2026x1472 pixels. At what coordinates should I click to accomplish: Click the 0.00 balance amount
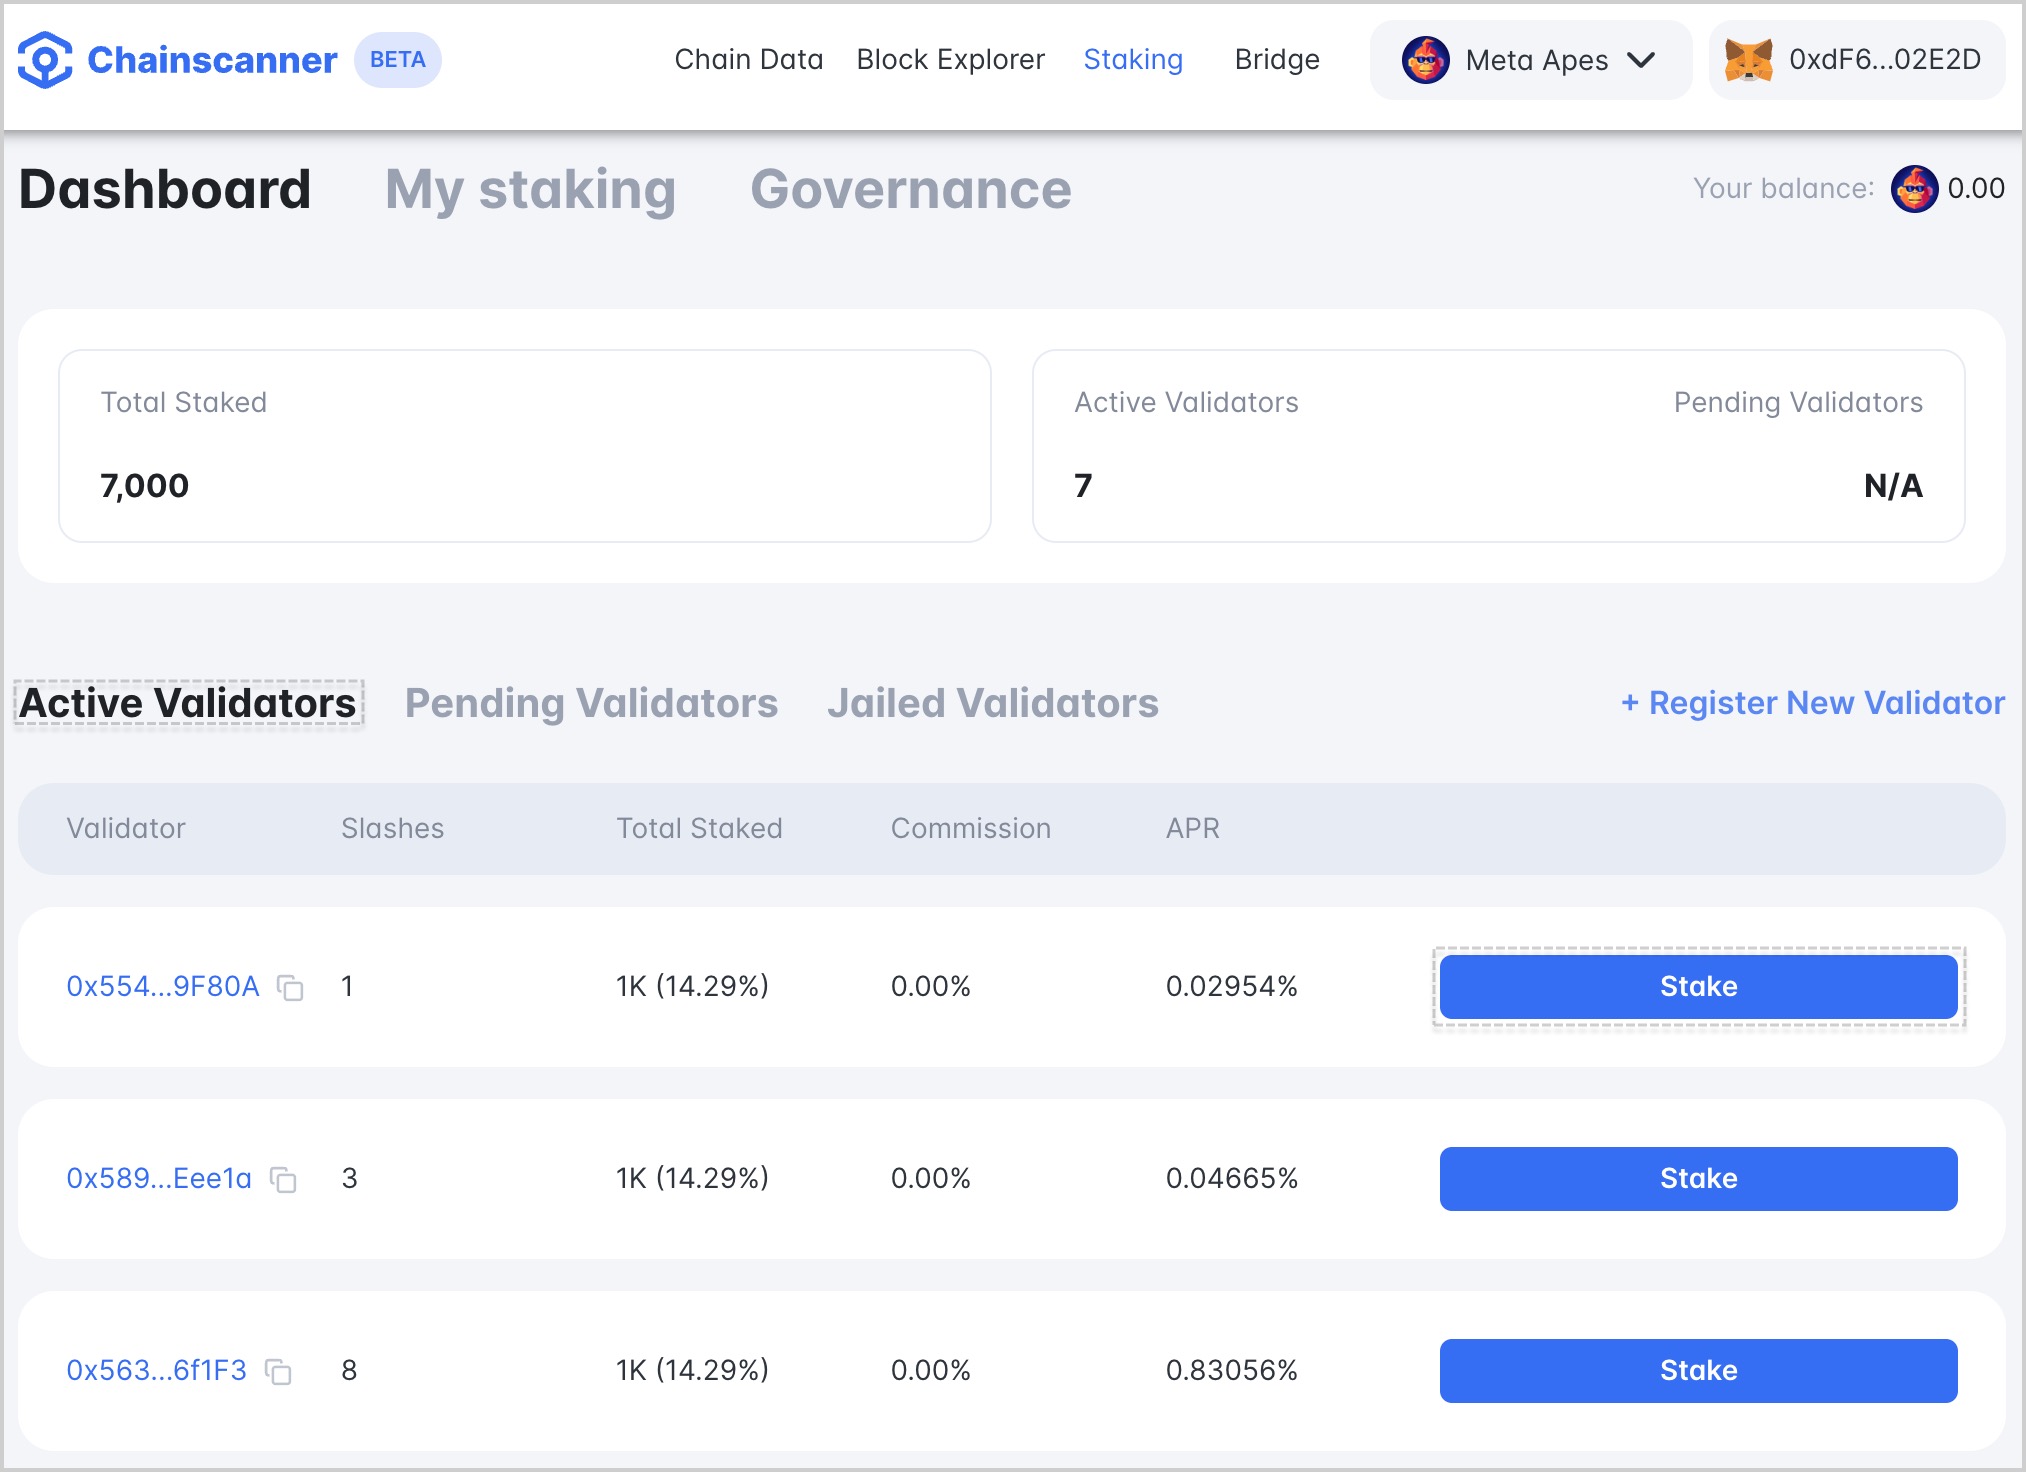(x=1976, y=189)
